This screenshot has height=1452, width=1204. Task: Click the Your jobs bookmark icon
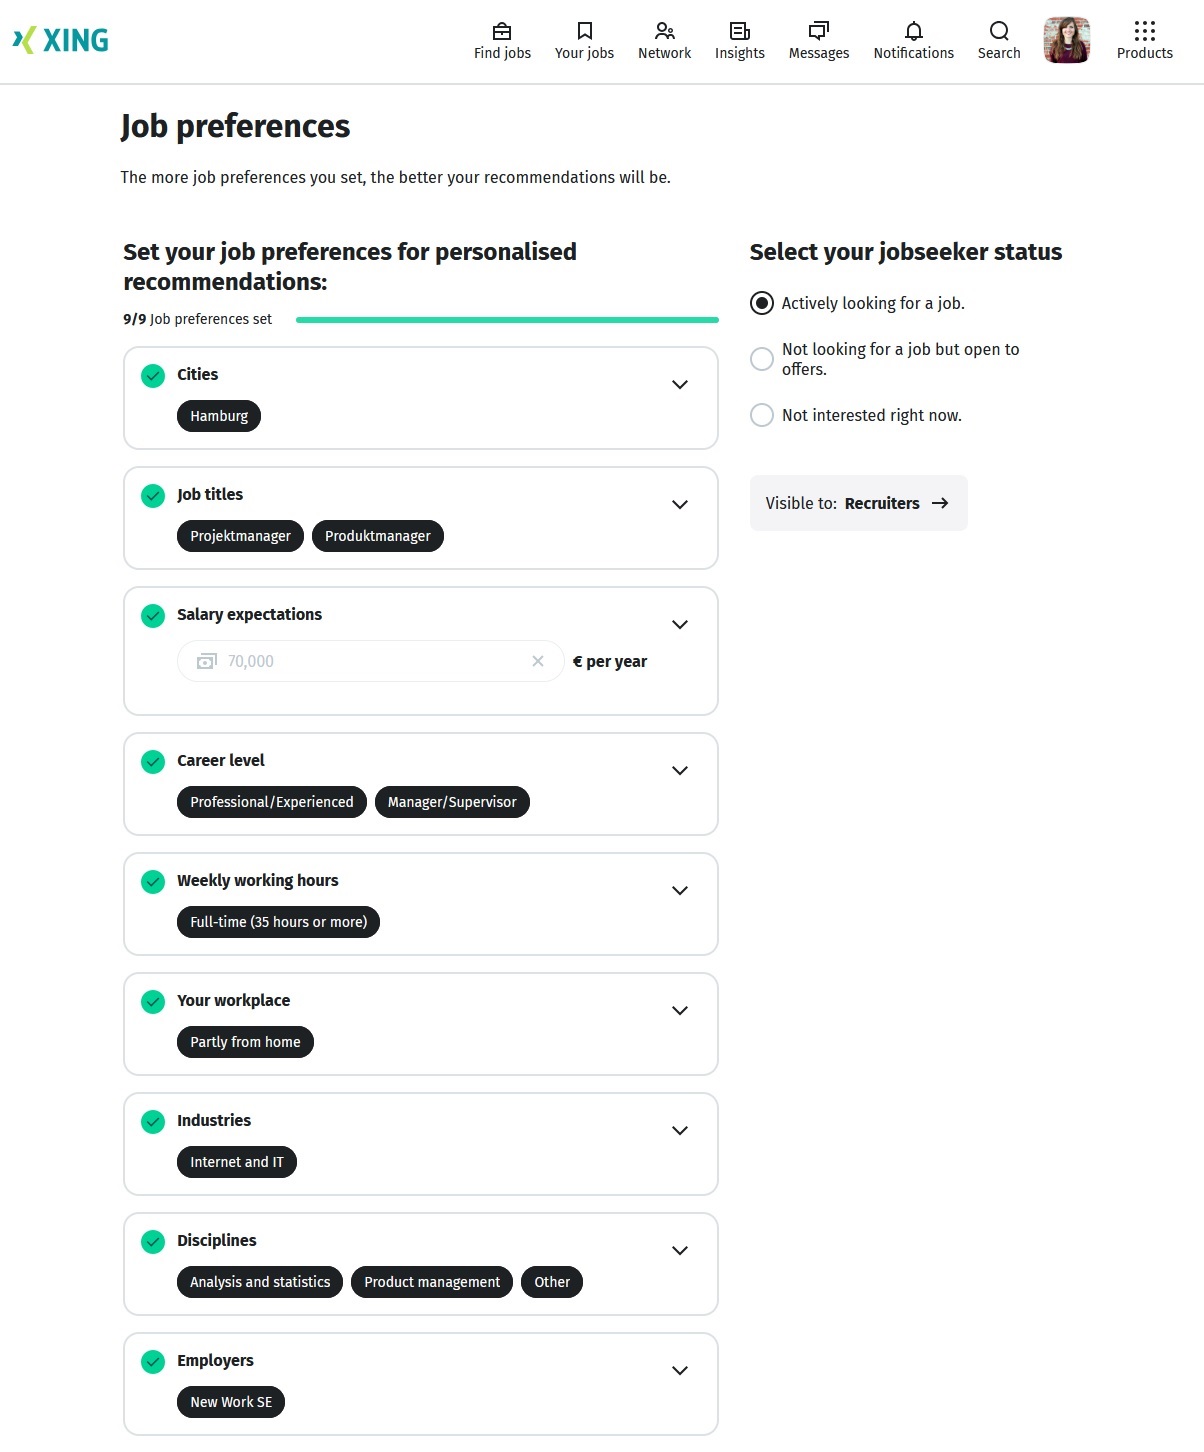click(x=583, y=40)
